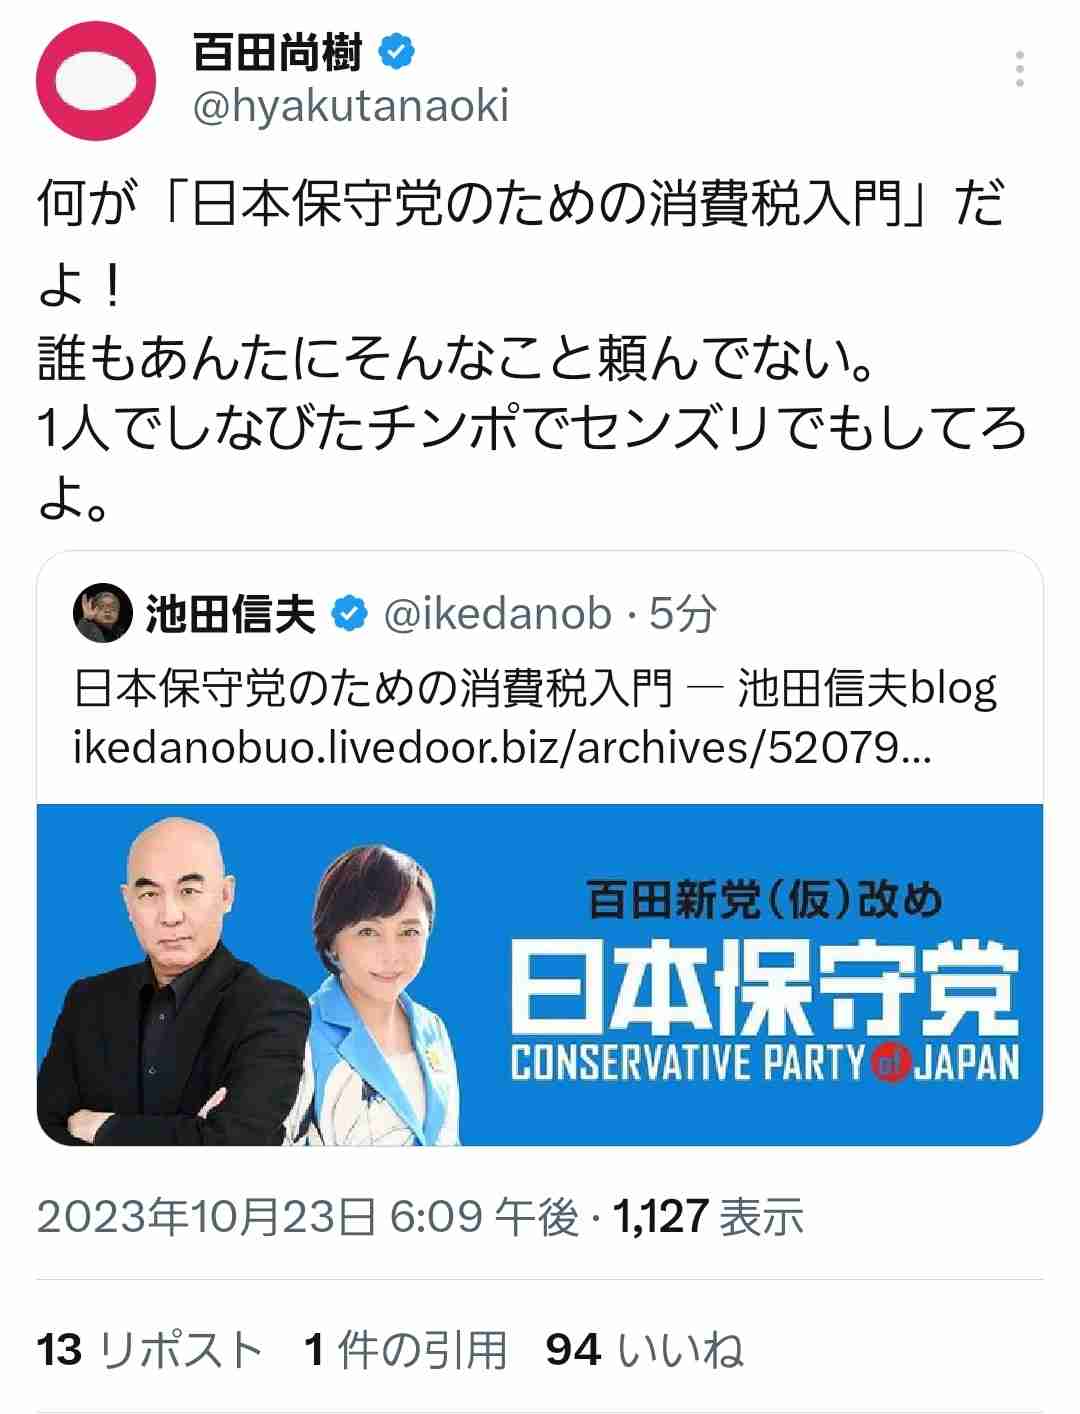Open the red circle profile avatar
The image size is (1080, 1414).
click(x=96, y=81)
